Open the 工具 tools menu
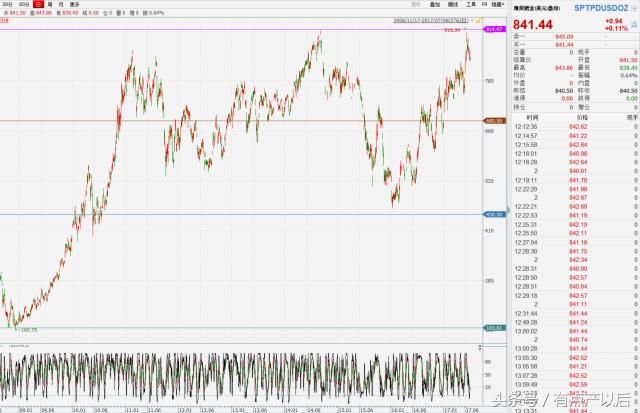640x413 pixels. pyautogui.click(x=471, y=4)
